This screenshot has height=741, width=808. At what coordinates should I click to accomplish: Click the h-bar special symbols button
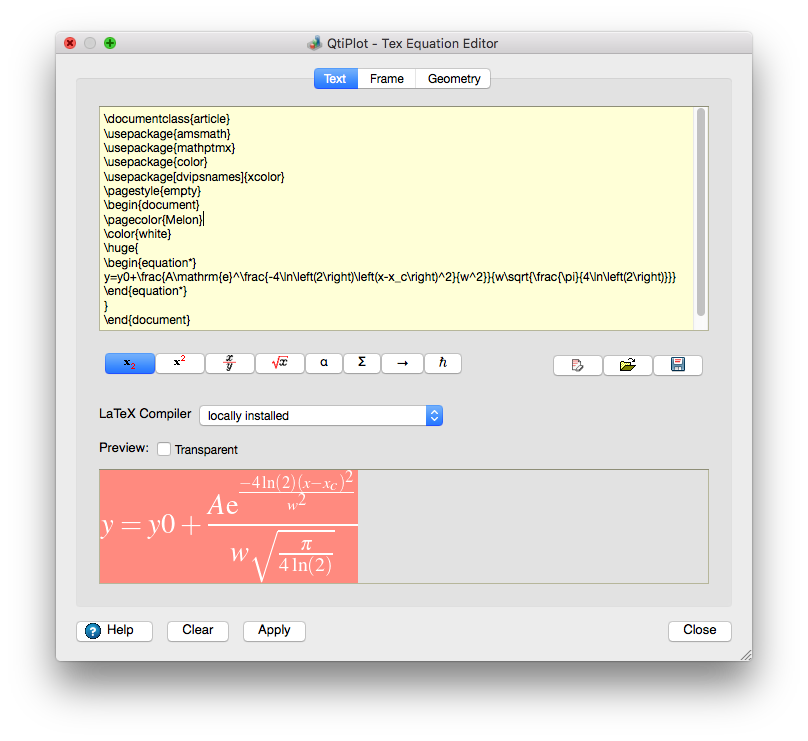(x=442, y=363)
